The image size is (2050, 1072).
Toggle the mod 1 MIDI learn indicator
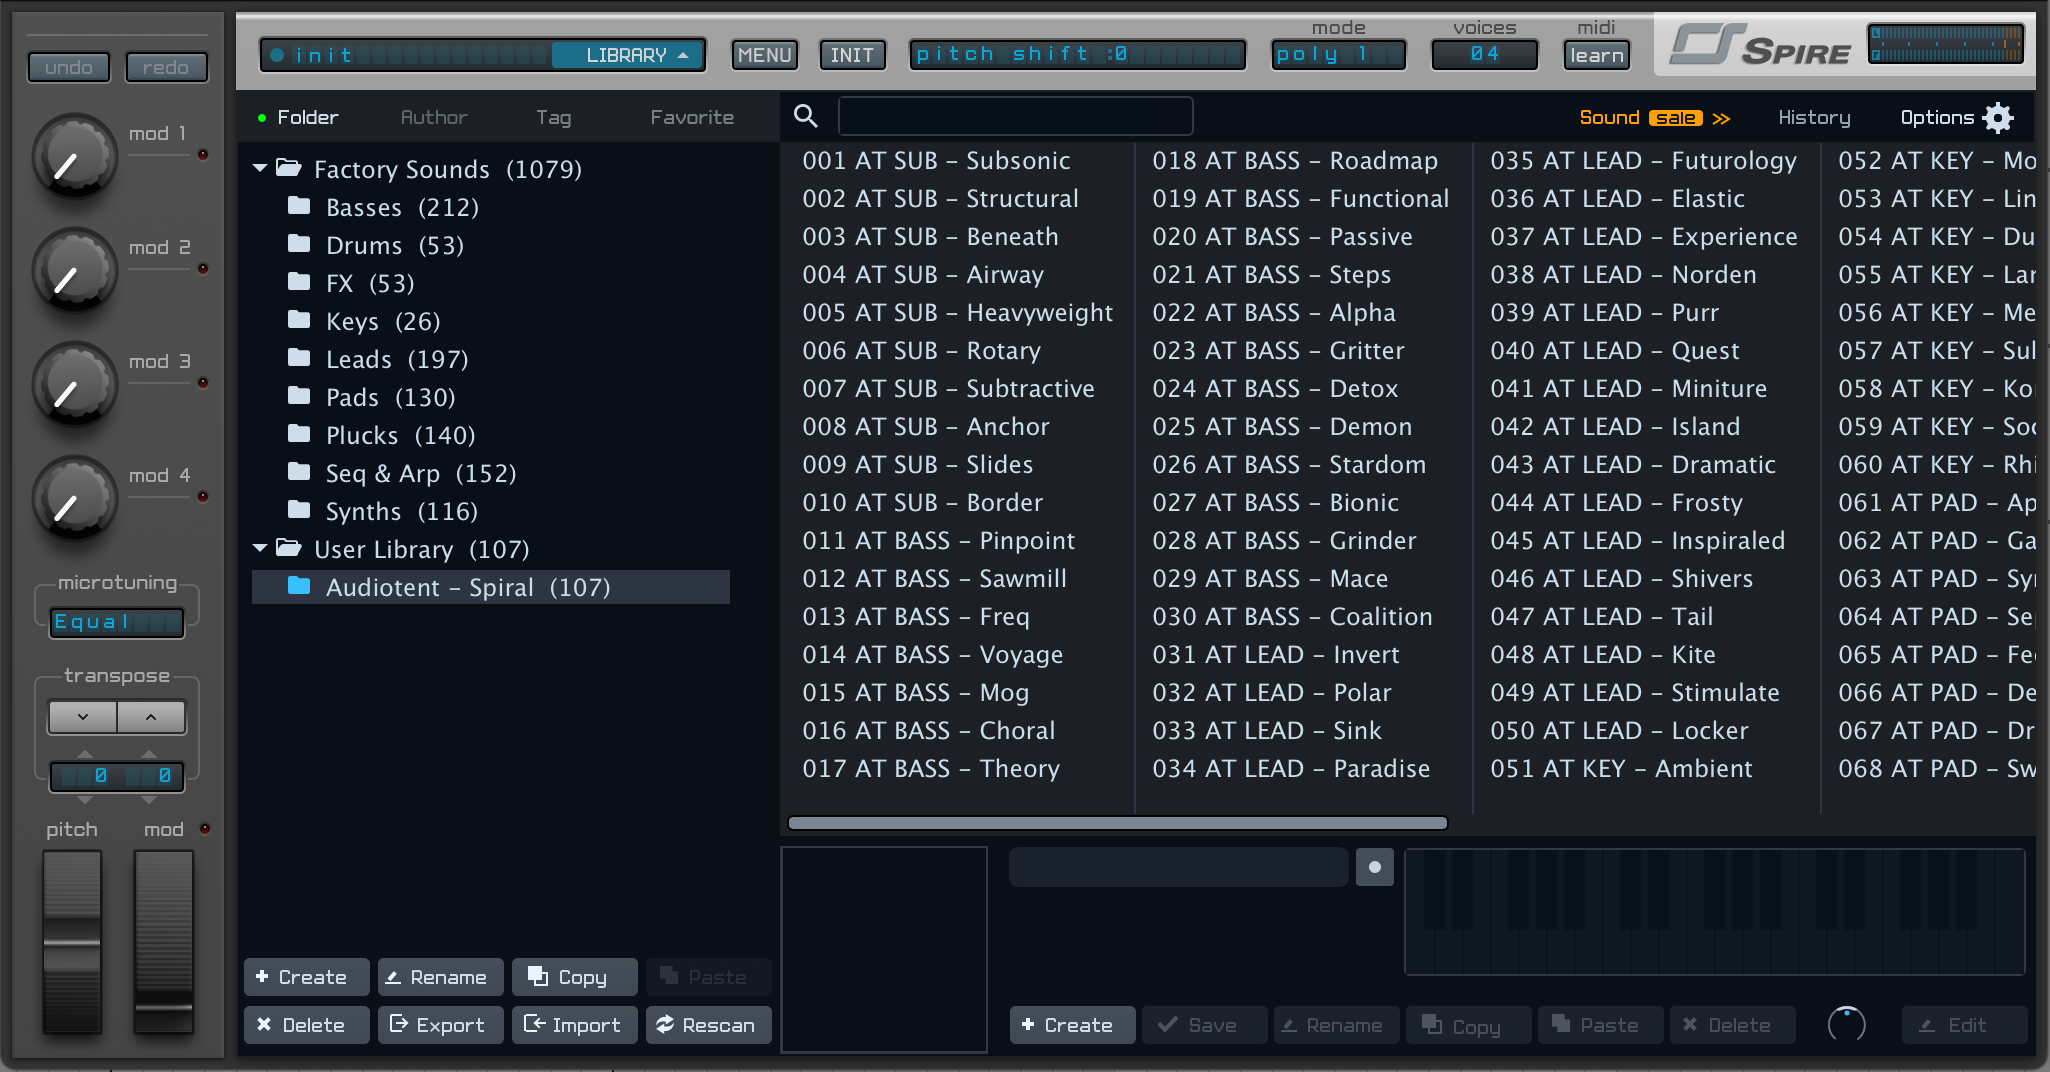tap(203, 154)
